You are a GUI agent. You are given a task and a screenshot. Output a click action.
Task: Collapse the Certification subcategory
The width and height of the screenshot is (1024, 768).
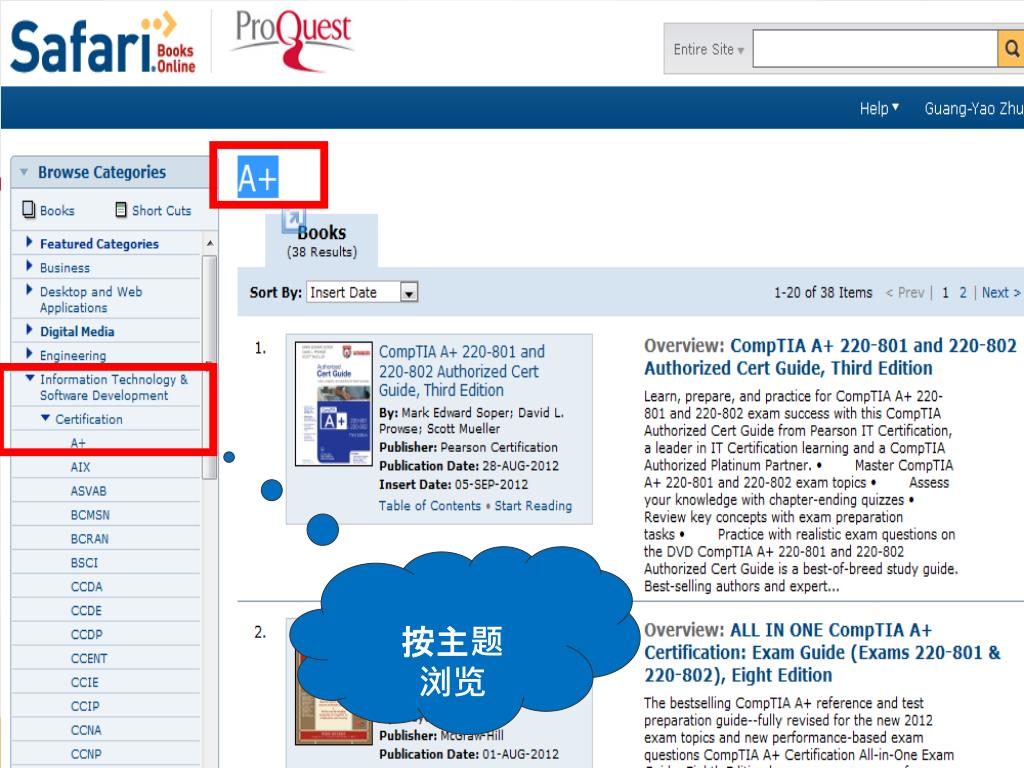click(45, 417)
